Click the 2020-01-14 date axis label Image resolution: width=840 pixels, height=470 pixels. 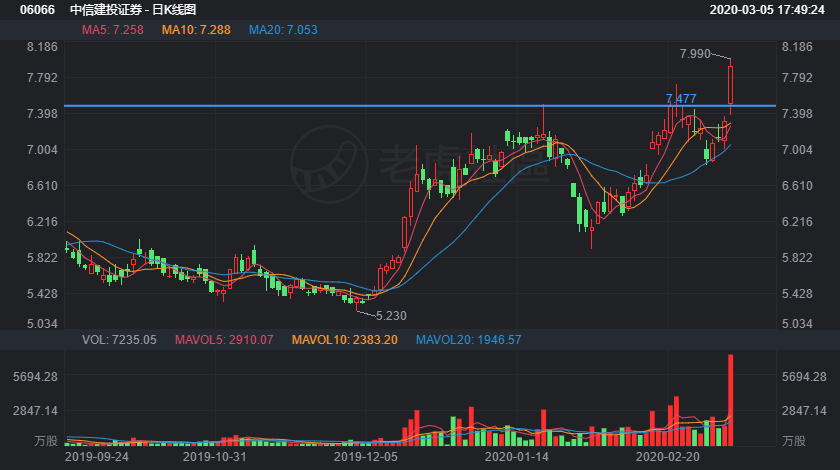click(x=516, y=457)
